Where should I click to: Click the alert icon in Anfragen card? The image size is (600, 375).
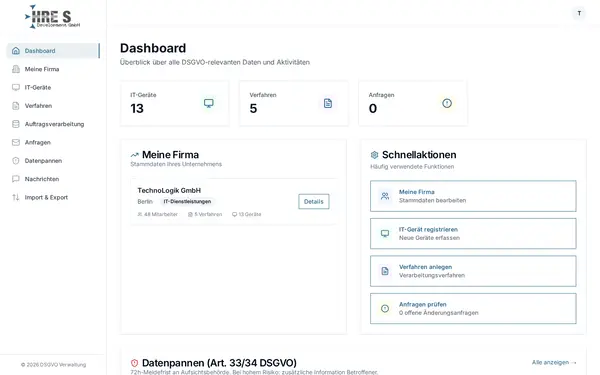447,103
